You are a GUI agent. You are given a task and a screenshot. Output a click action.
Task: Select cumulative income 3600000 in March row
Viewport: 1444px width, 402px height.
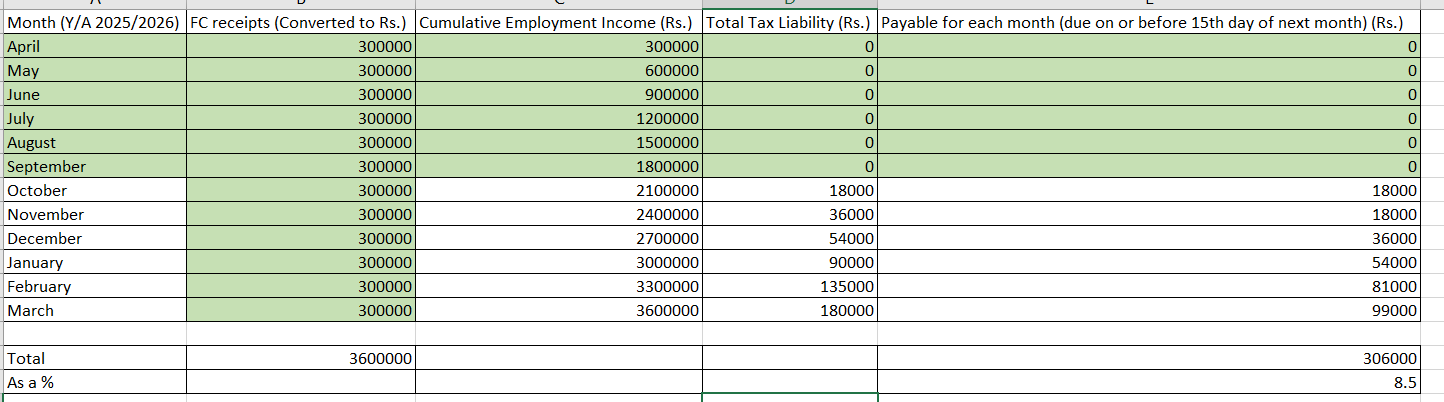pos(559,311)
